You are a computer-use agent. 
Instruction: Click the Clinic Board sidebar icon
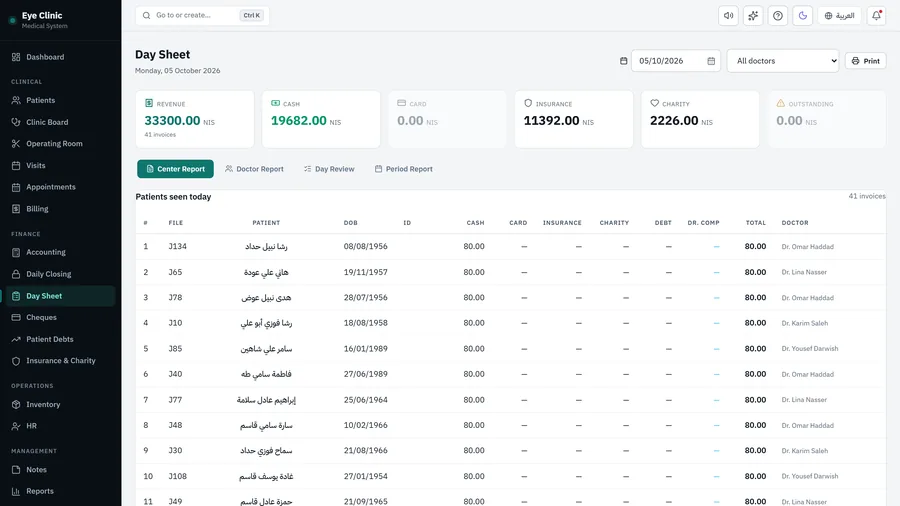[x=16, y=122]
